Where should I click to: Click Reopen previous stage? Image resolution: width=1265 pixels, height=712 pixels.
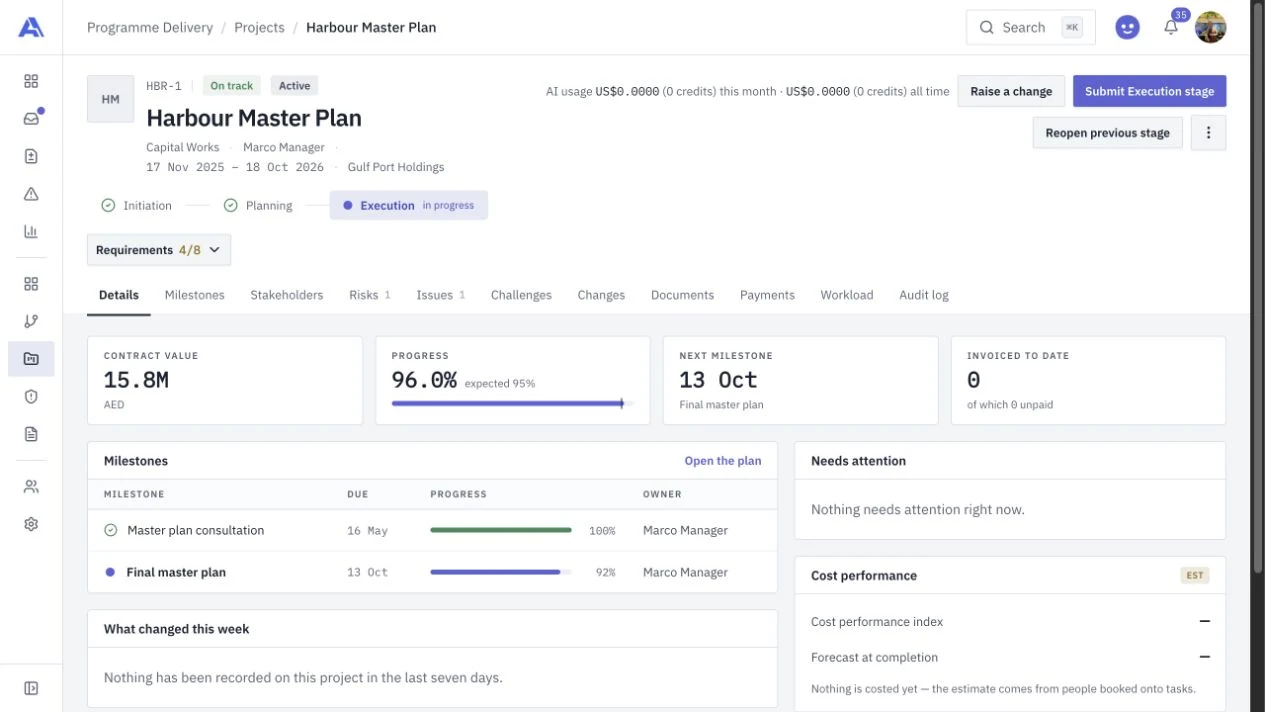pos(1107,133)
